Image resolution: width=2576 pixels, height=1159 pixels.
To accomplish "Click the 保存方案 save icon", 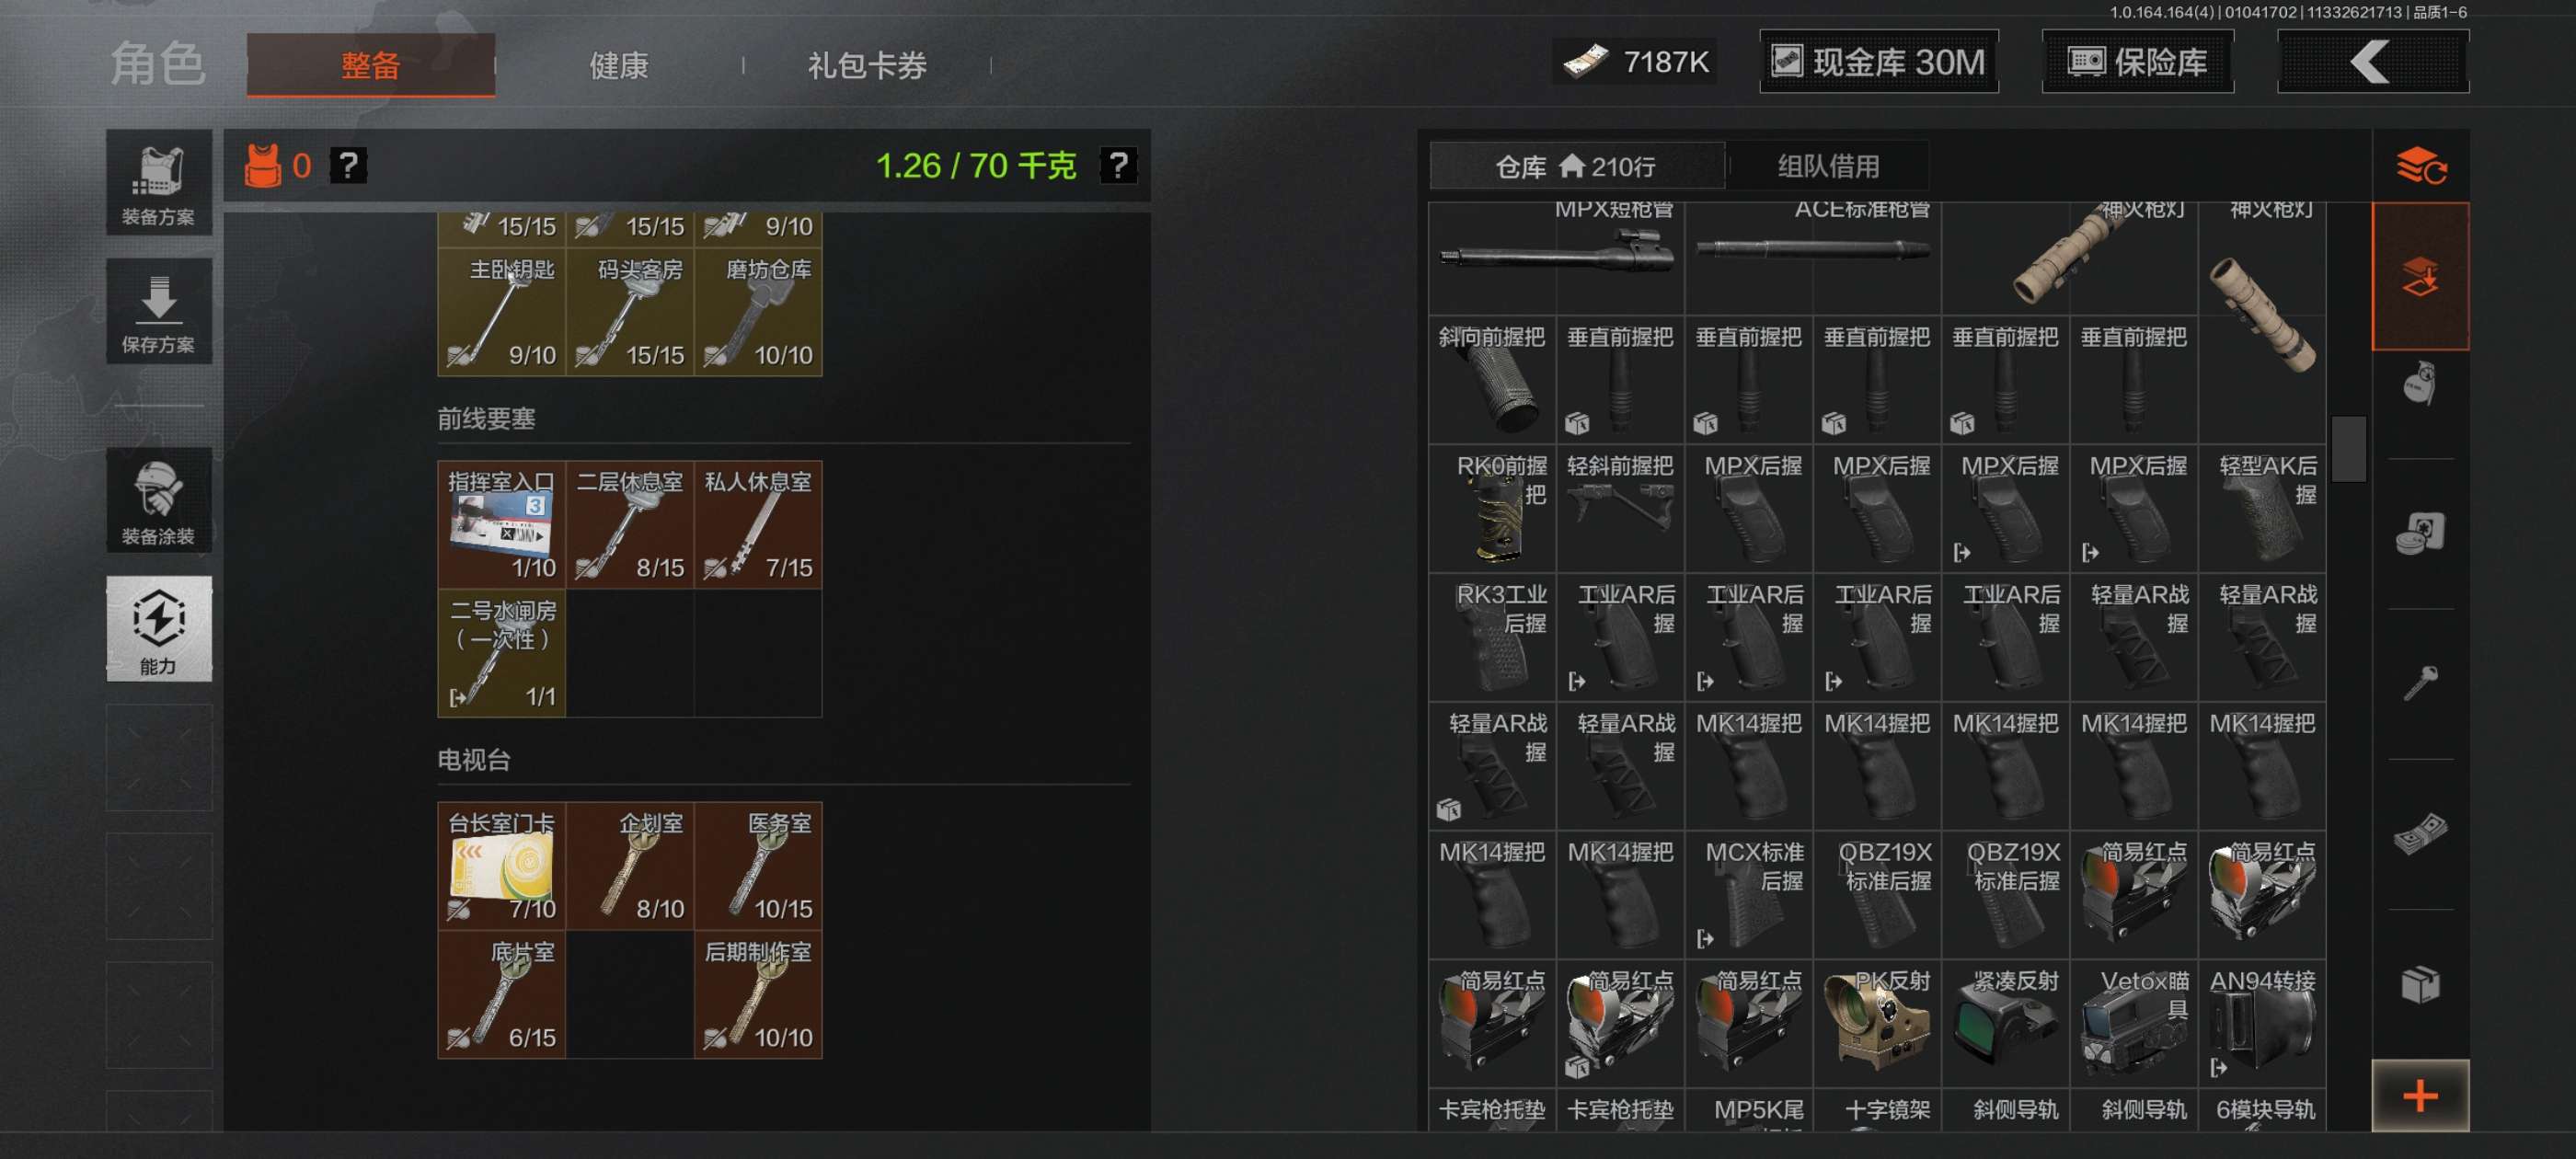I will point(158,312).
